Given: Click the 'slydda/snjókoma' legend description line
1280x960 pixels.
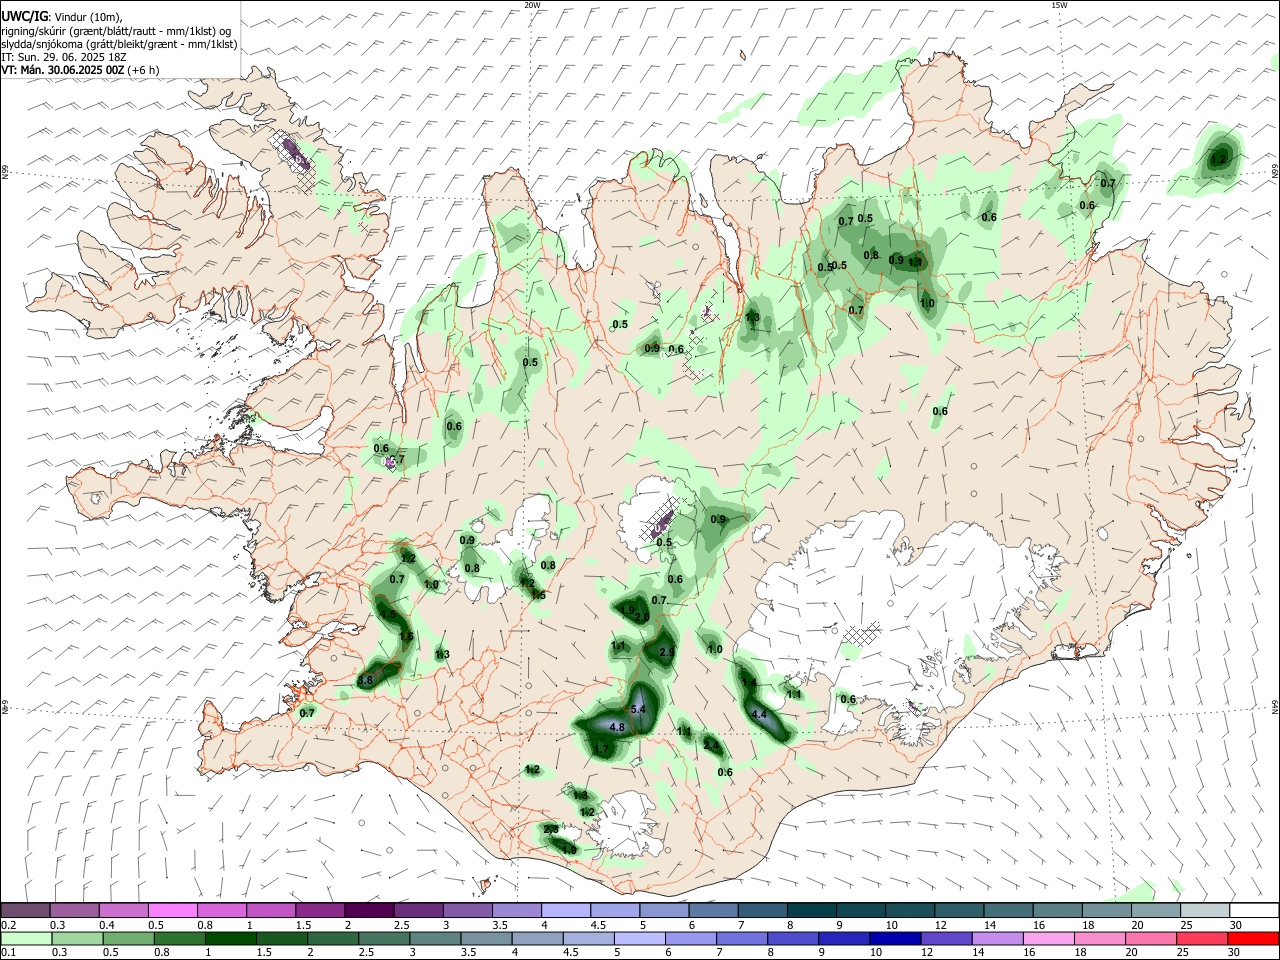Looking at the screenshot, I should pos(119,44).
